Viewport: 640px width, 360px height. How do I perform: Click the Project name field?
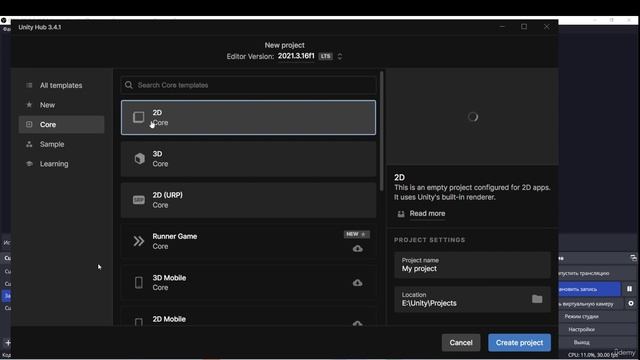point(472,265)
